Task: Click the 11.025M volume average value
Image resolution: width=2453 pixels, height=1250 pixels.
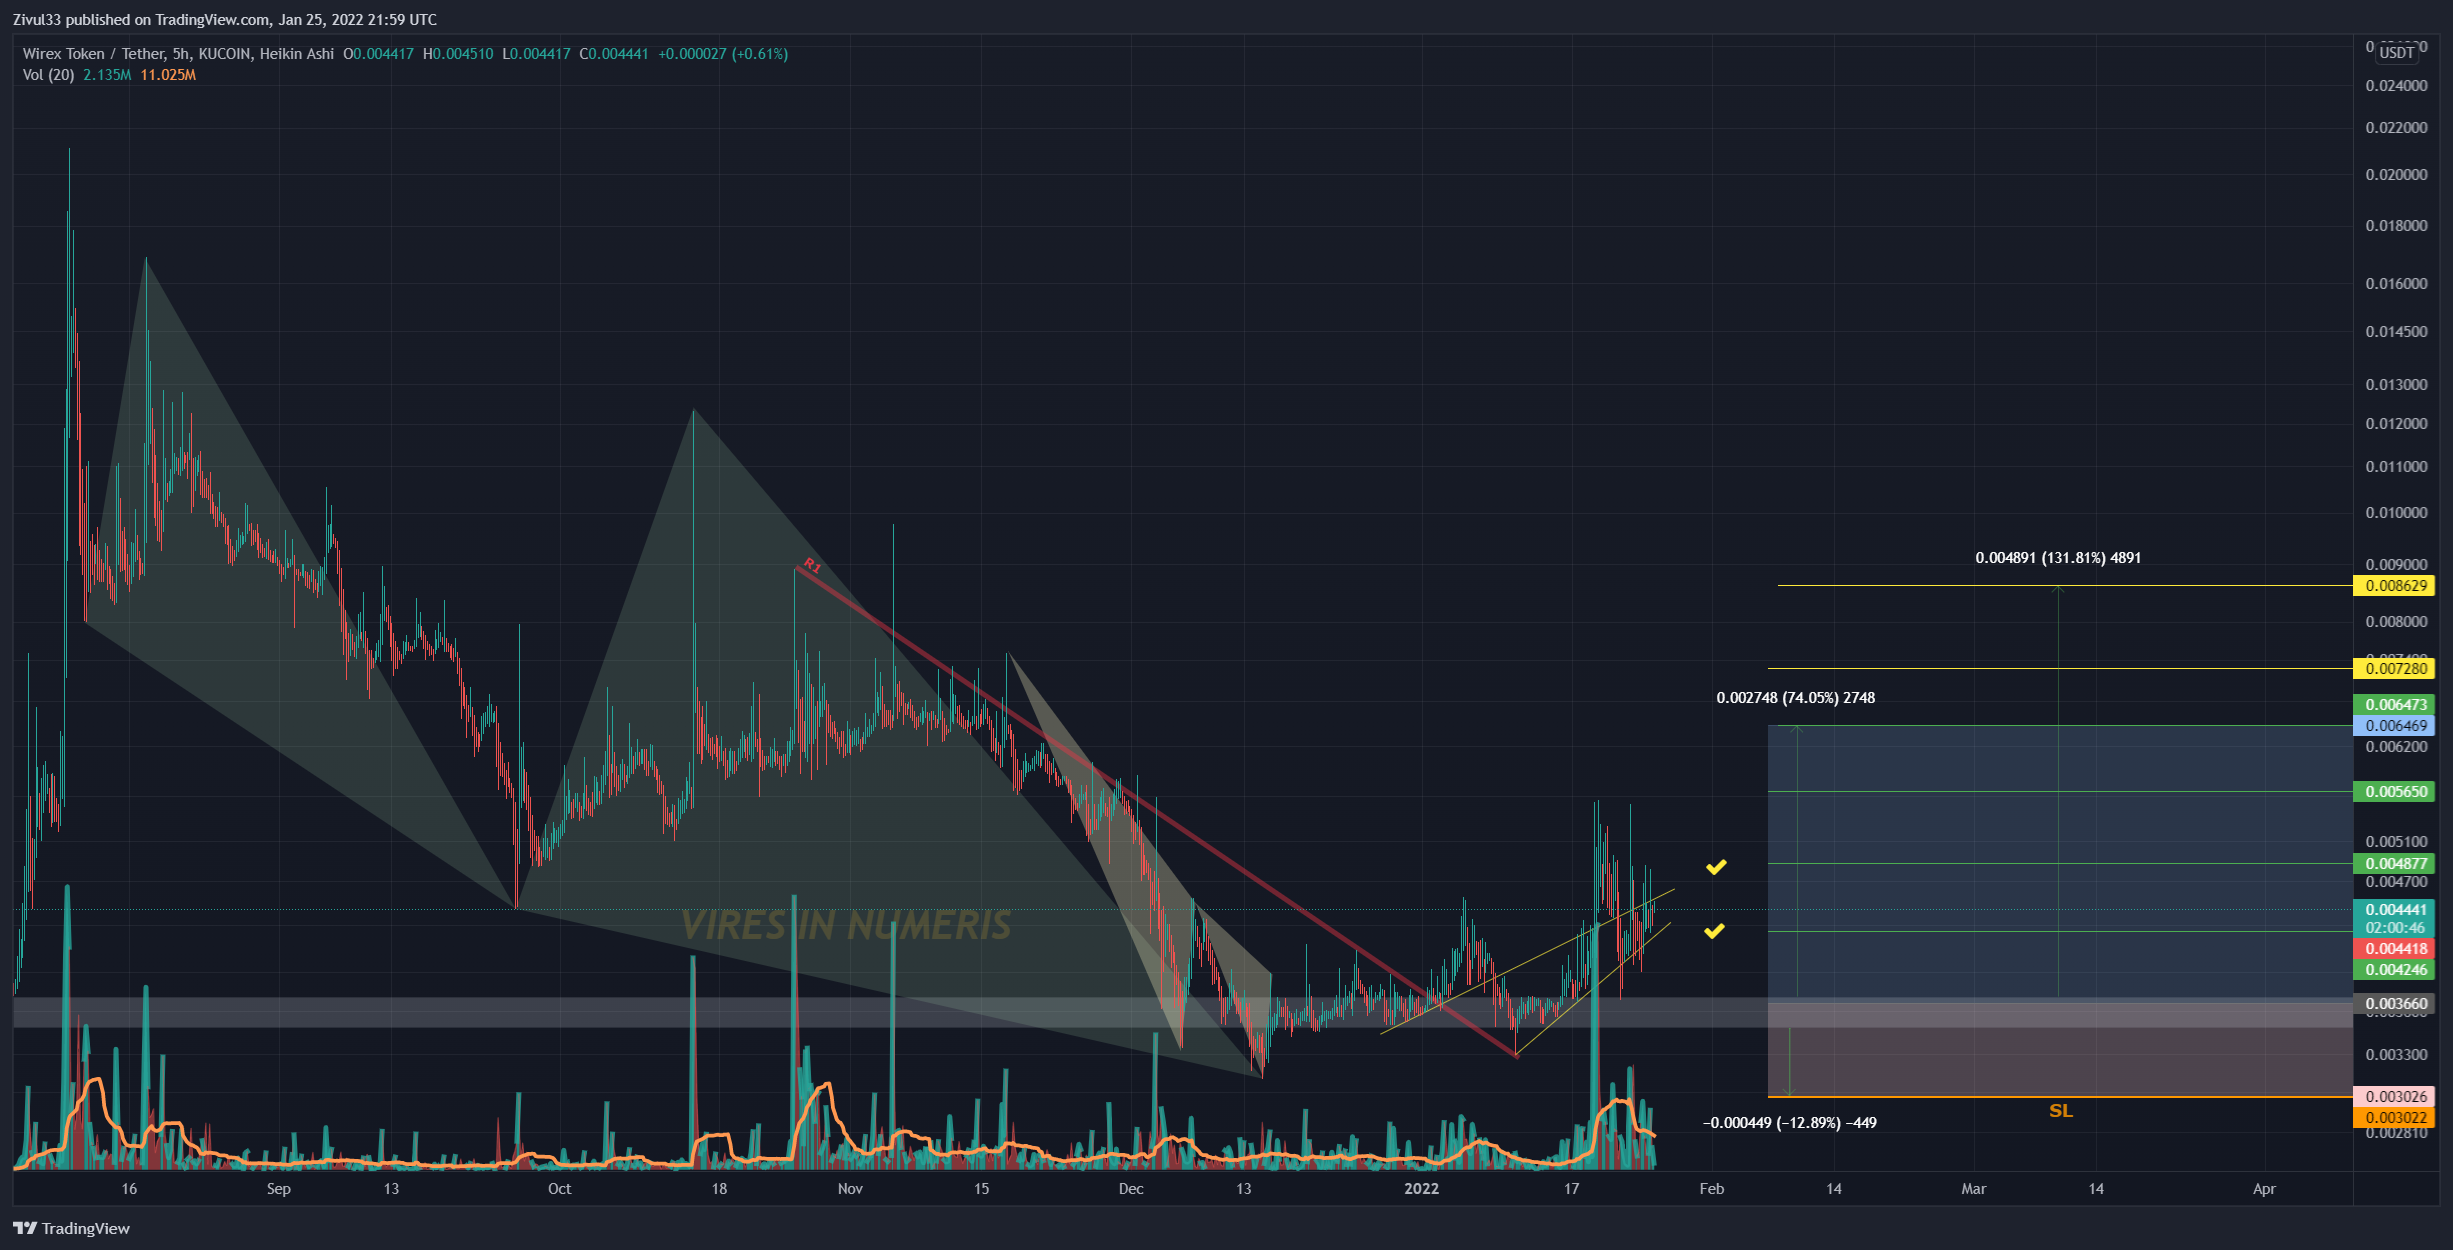Action: (x=168, y=75)
